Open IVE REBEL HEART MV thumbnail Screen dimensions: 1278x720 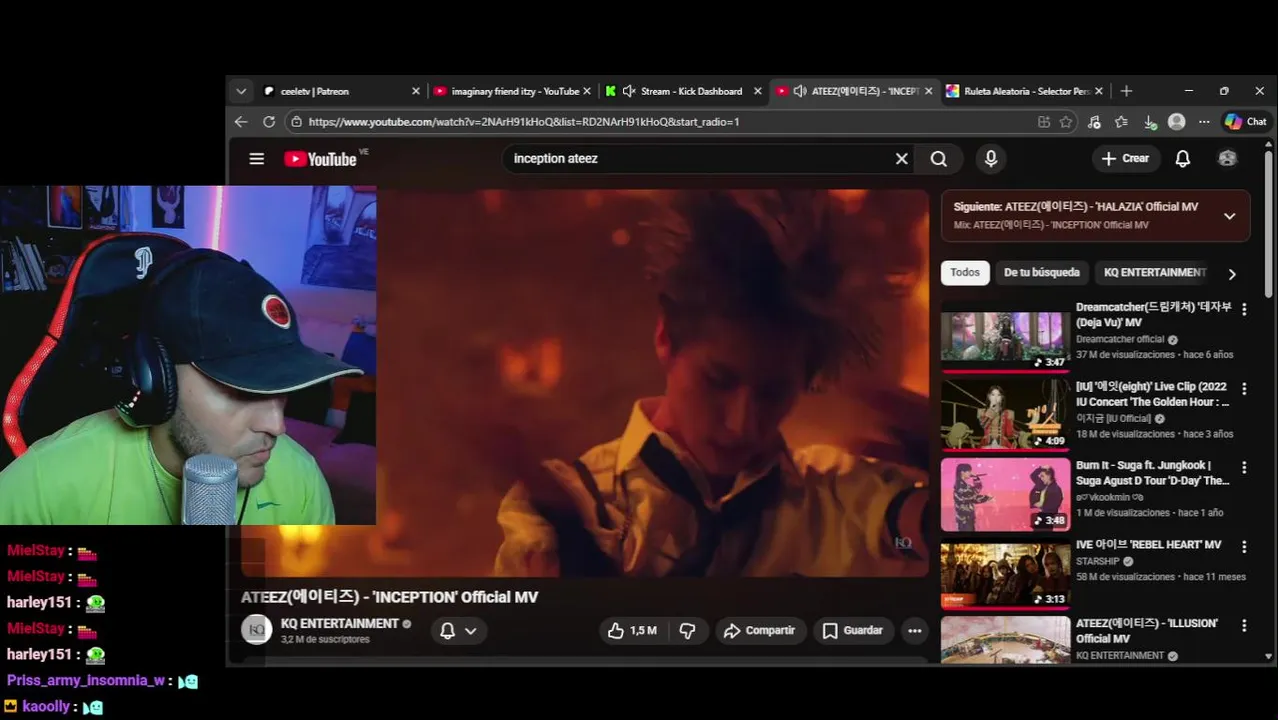click(x=1005, y=575)
